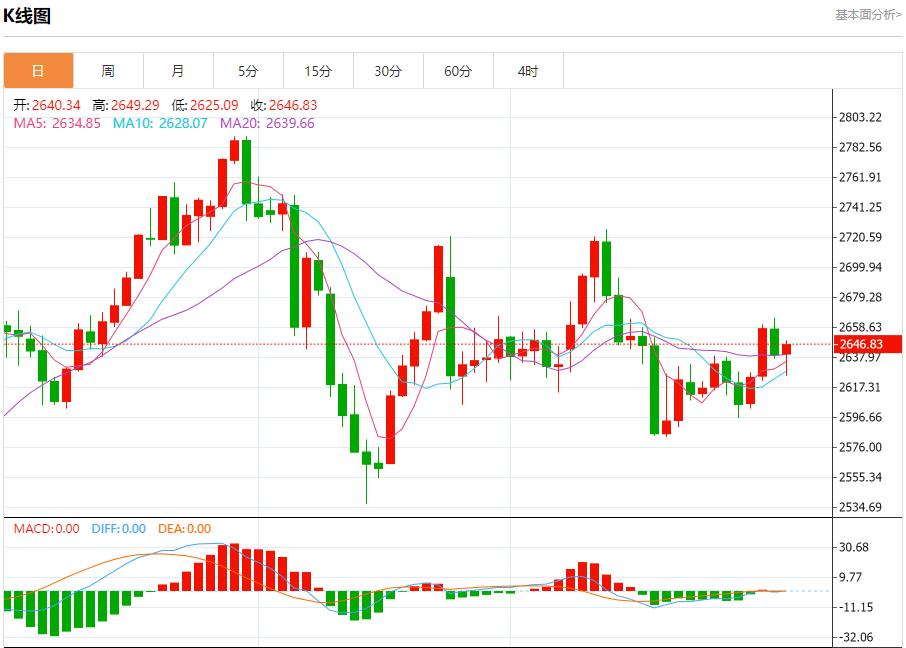The width and height of the screenshot is (906, 648).
Task: Click the DIFF value label
Action: point(118,529)
